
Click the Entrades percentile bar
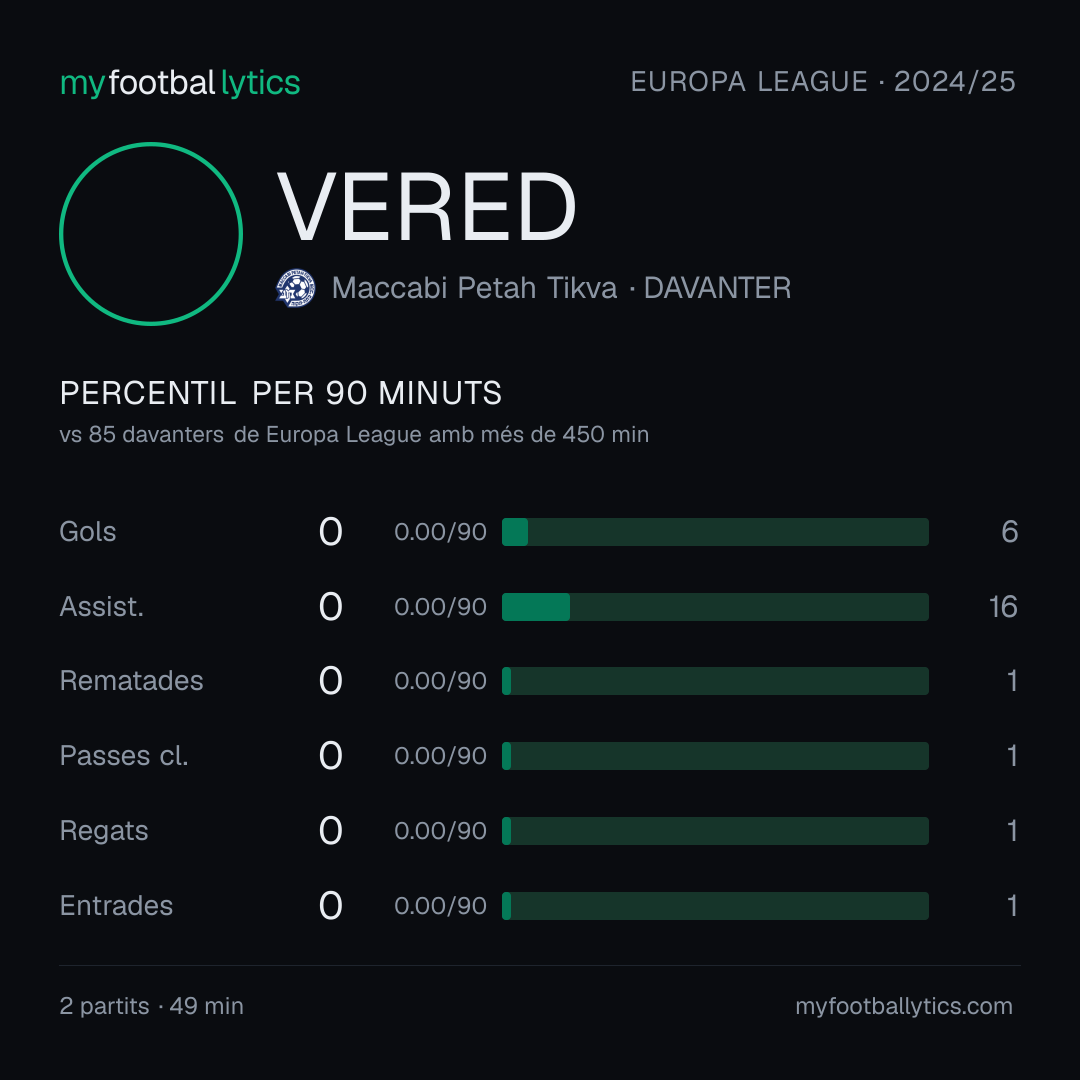[715, 906]
